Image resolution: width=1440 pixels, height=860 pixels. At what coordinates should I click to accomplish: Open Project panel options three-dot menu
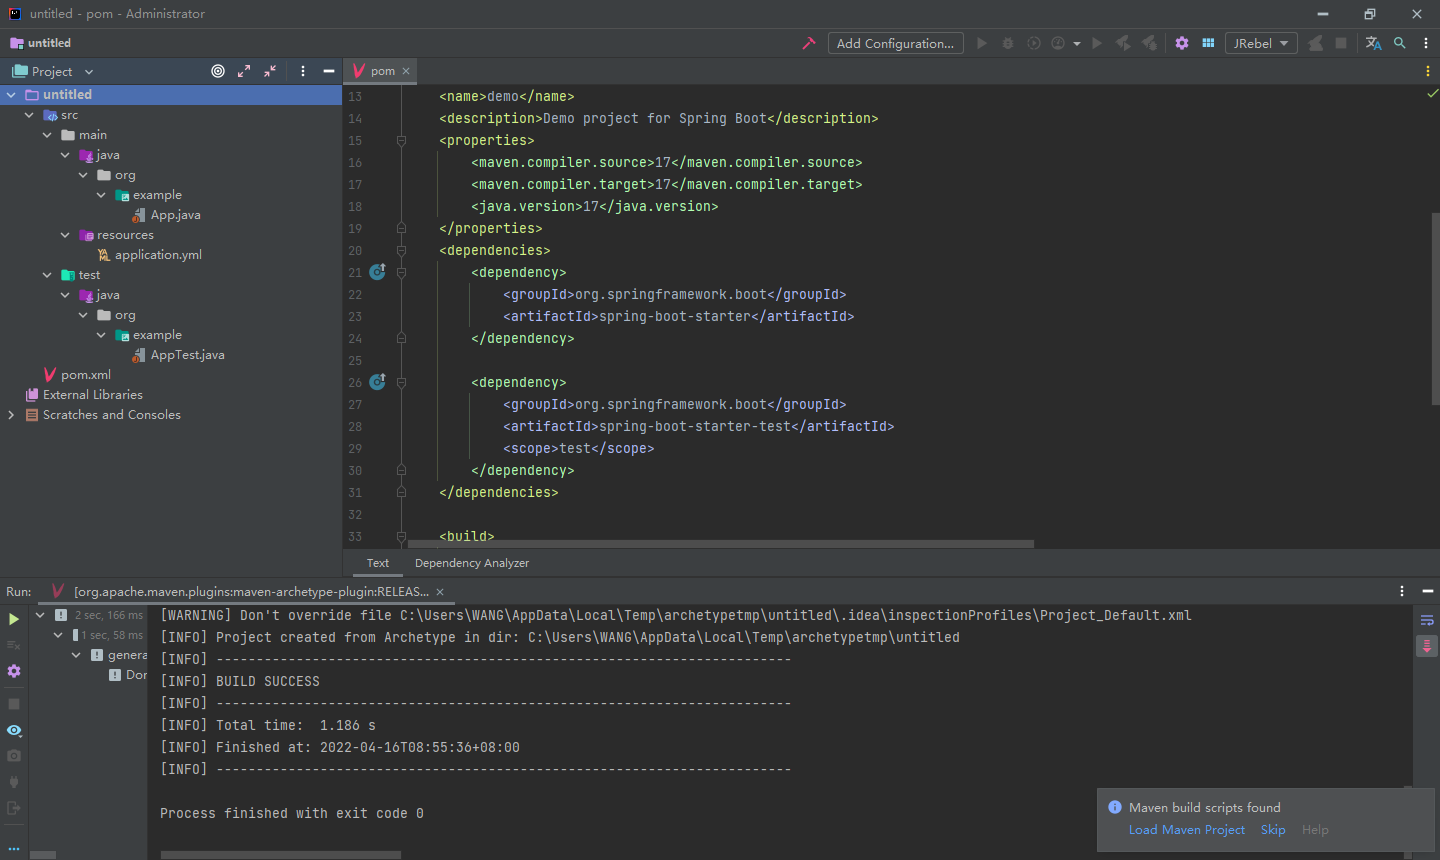[303, 71]
